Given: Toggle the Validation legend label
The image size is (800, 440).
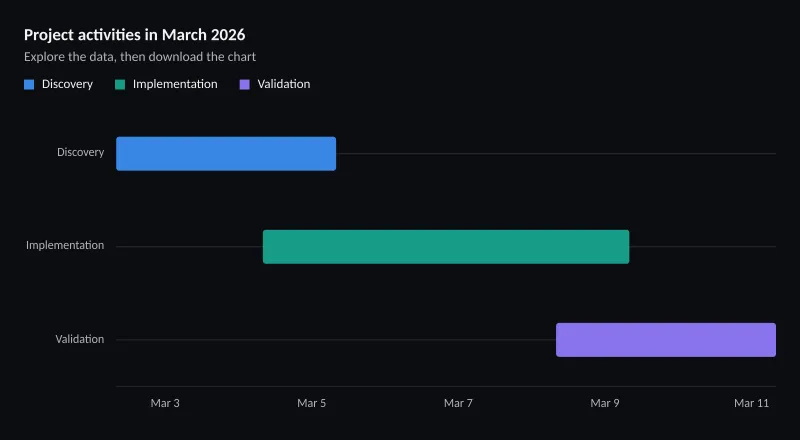Looking at the screenshot, I should coord(284,84).
